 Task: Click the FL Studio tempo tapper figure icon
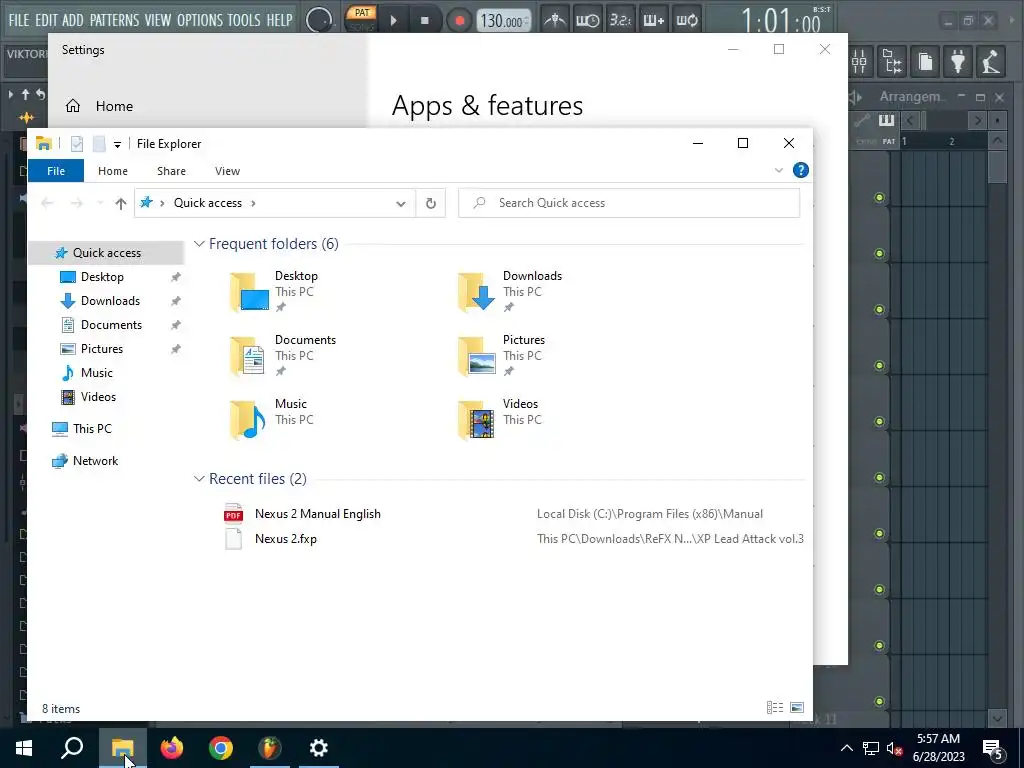click(x=990, y=62)
